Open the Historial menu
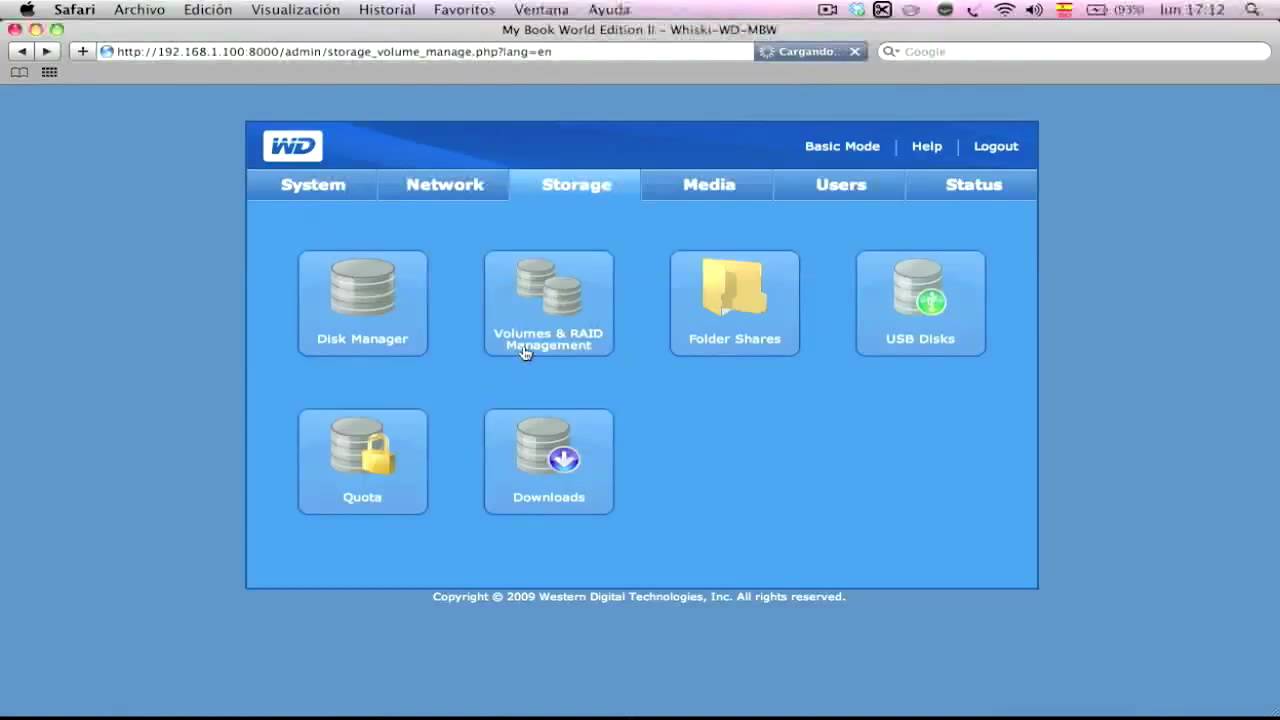 click(387, 9)
